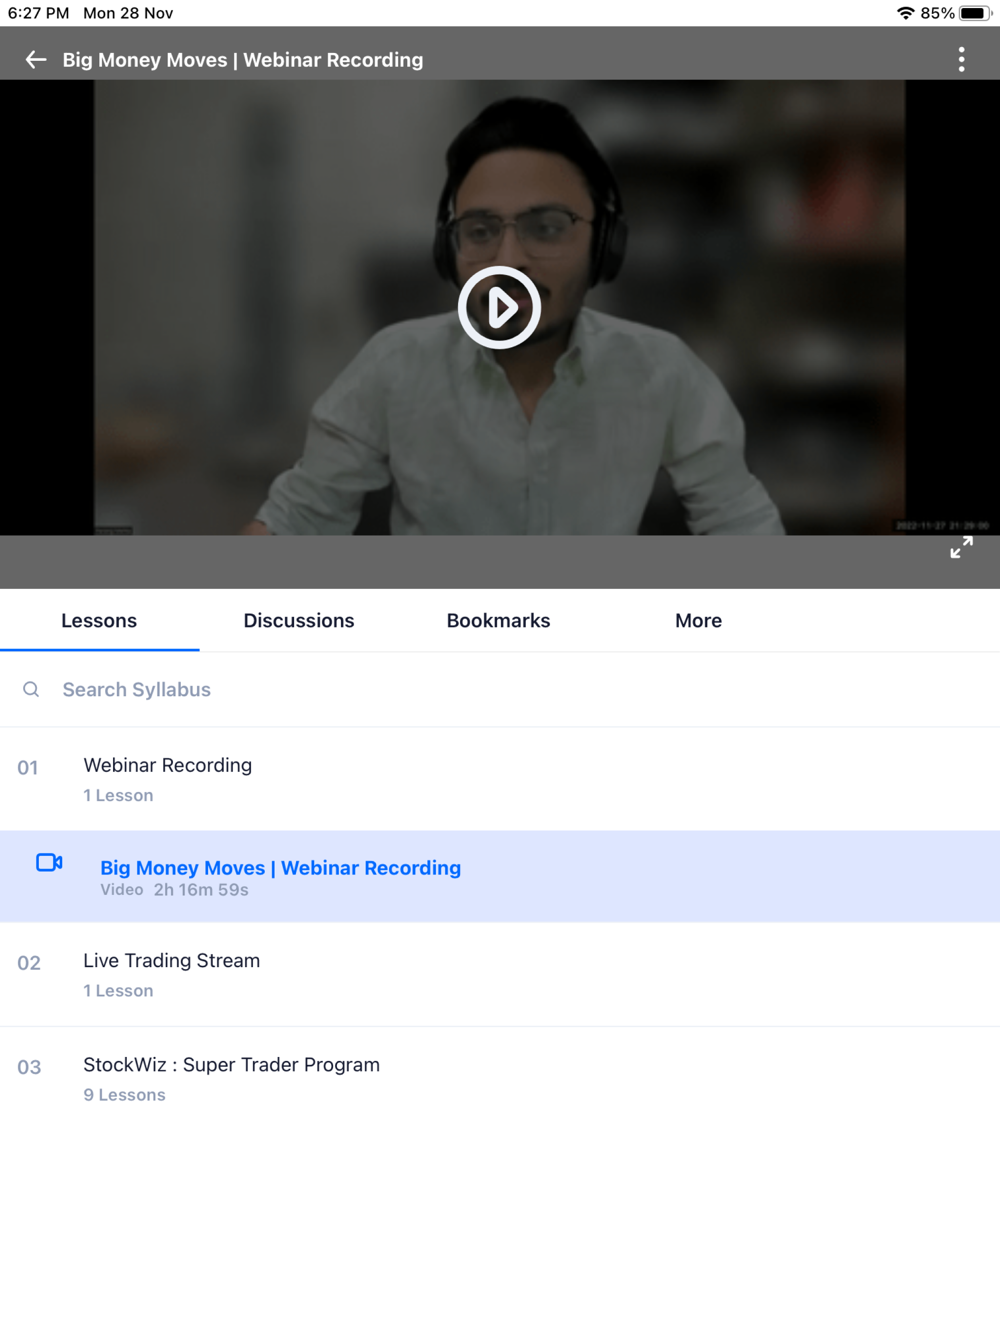The height and width of the screenshot is (1334, 1000).
Task: Click the 85% battery percentage
Action: pyautogui.click(x=937, y=13)
